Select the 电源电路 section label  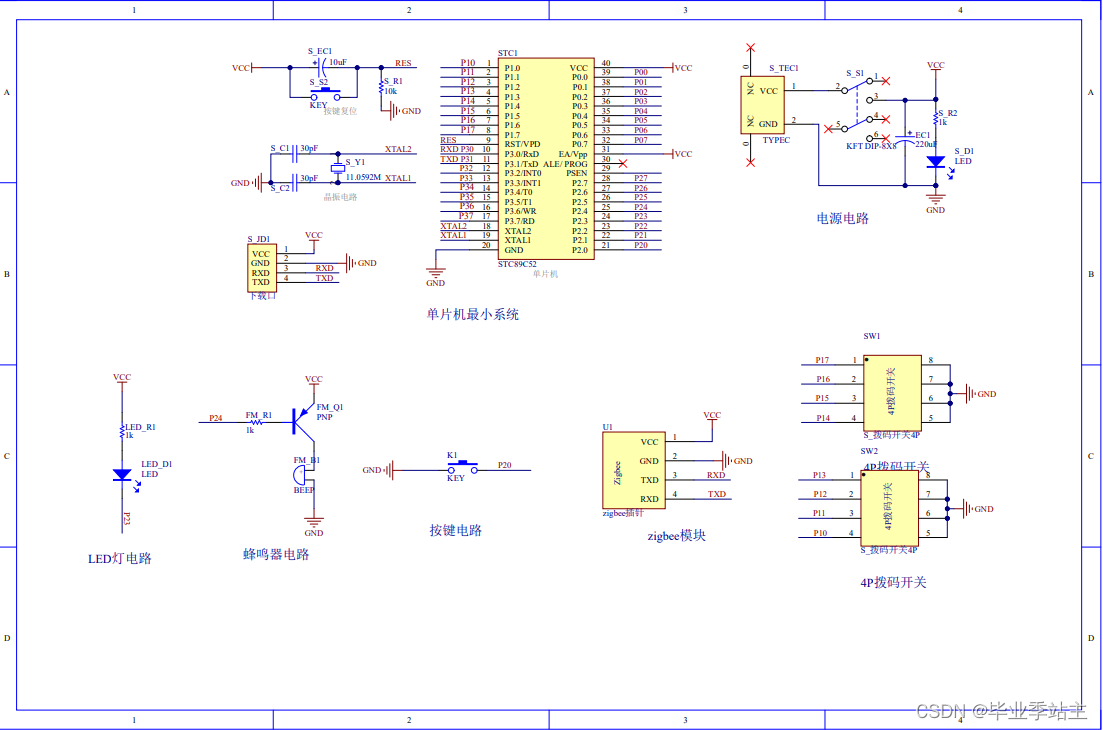tap(842, 219)
